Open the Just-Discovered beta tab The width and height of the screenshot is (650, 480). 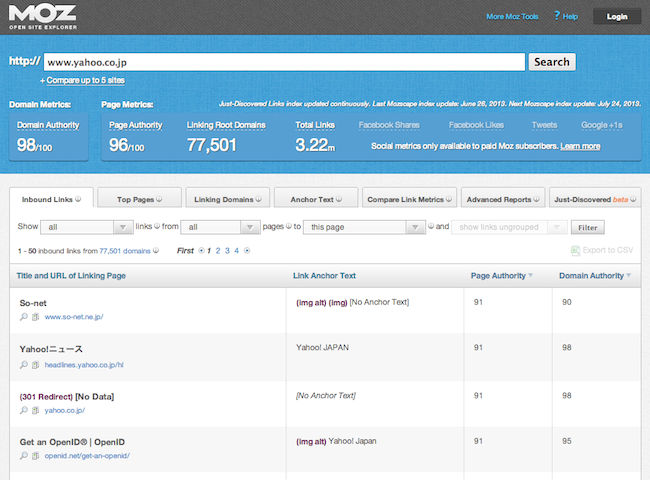(595, 199)
